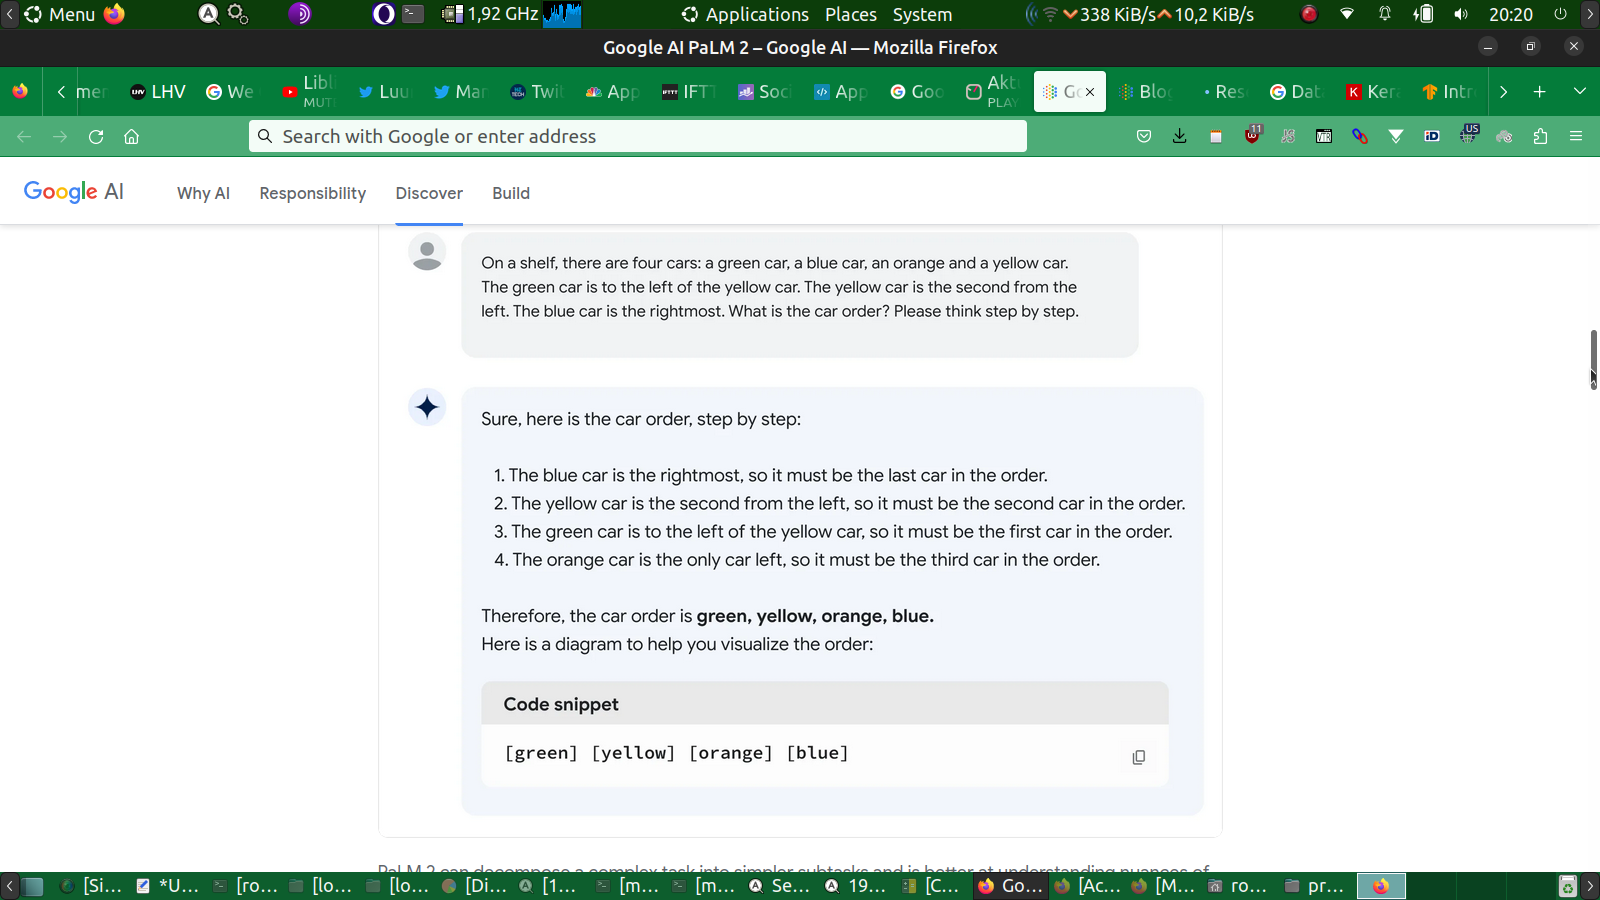Reload the current page

click(x=96, y=137)
